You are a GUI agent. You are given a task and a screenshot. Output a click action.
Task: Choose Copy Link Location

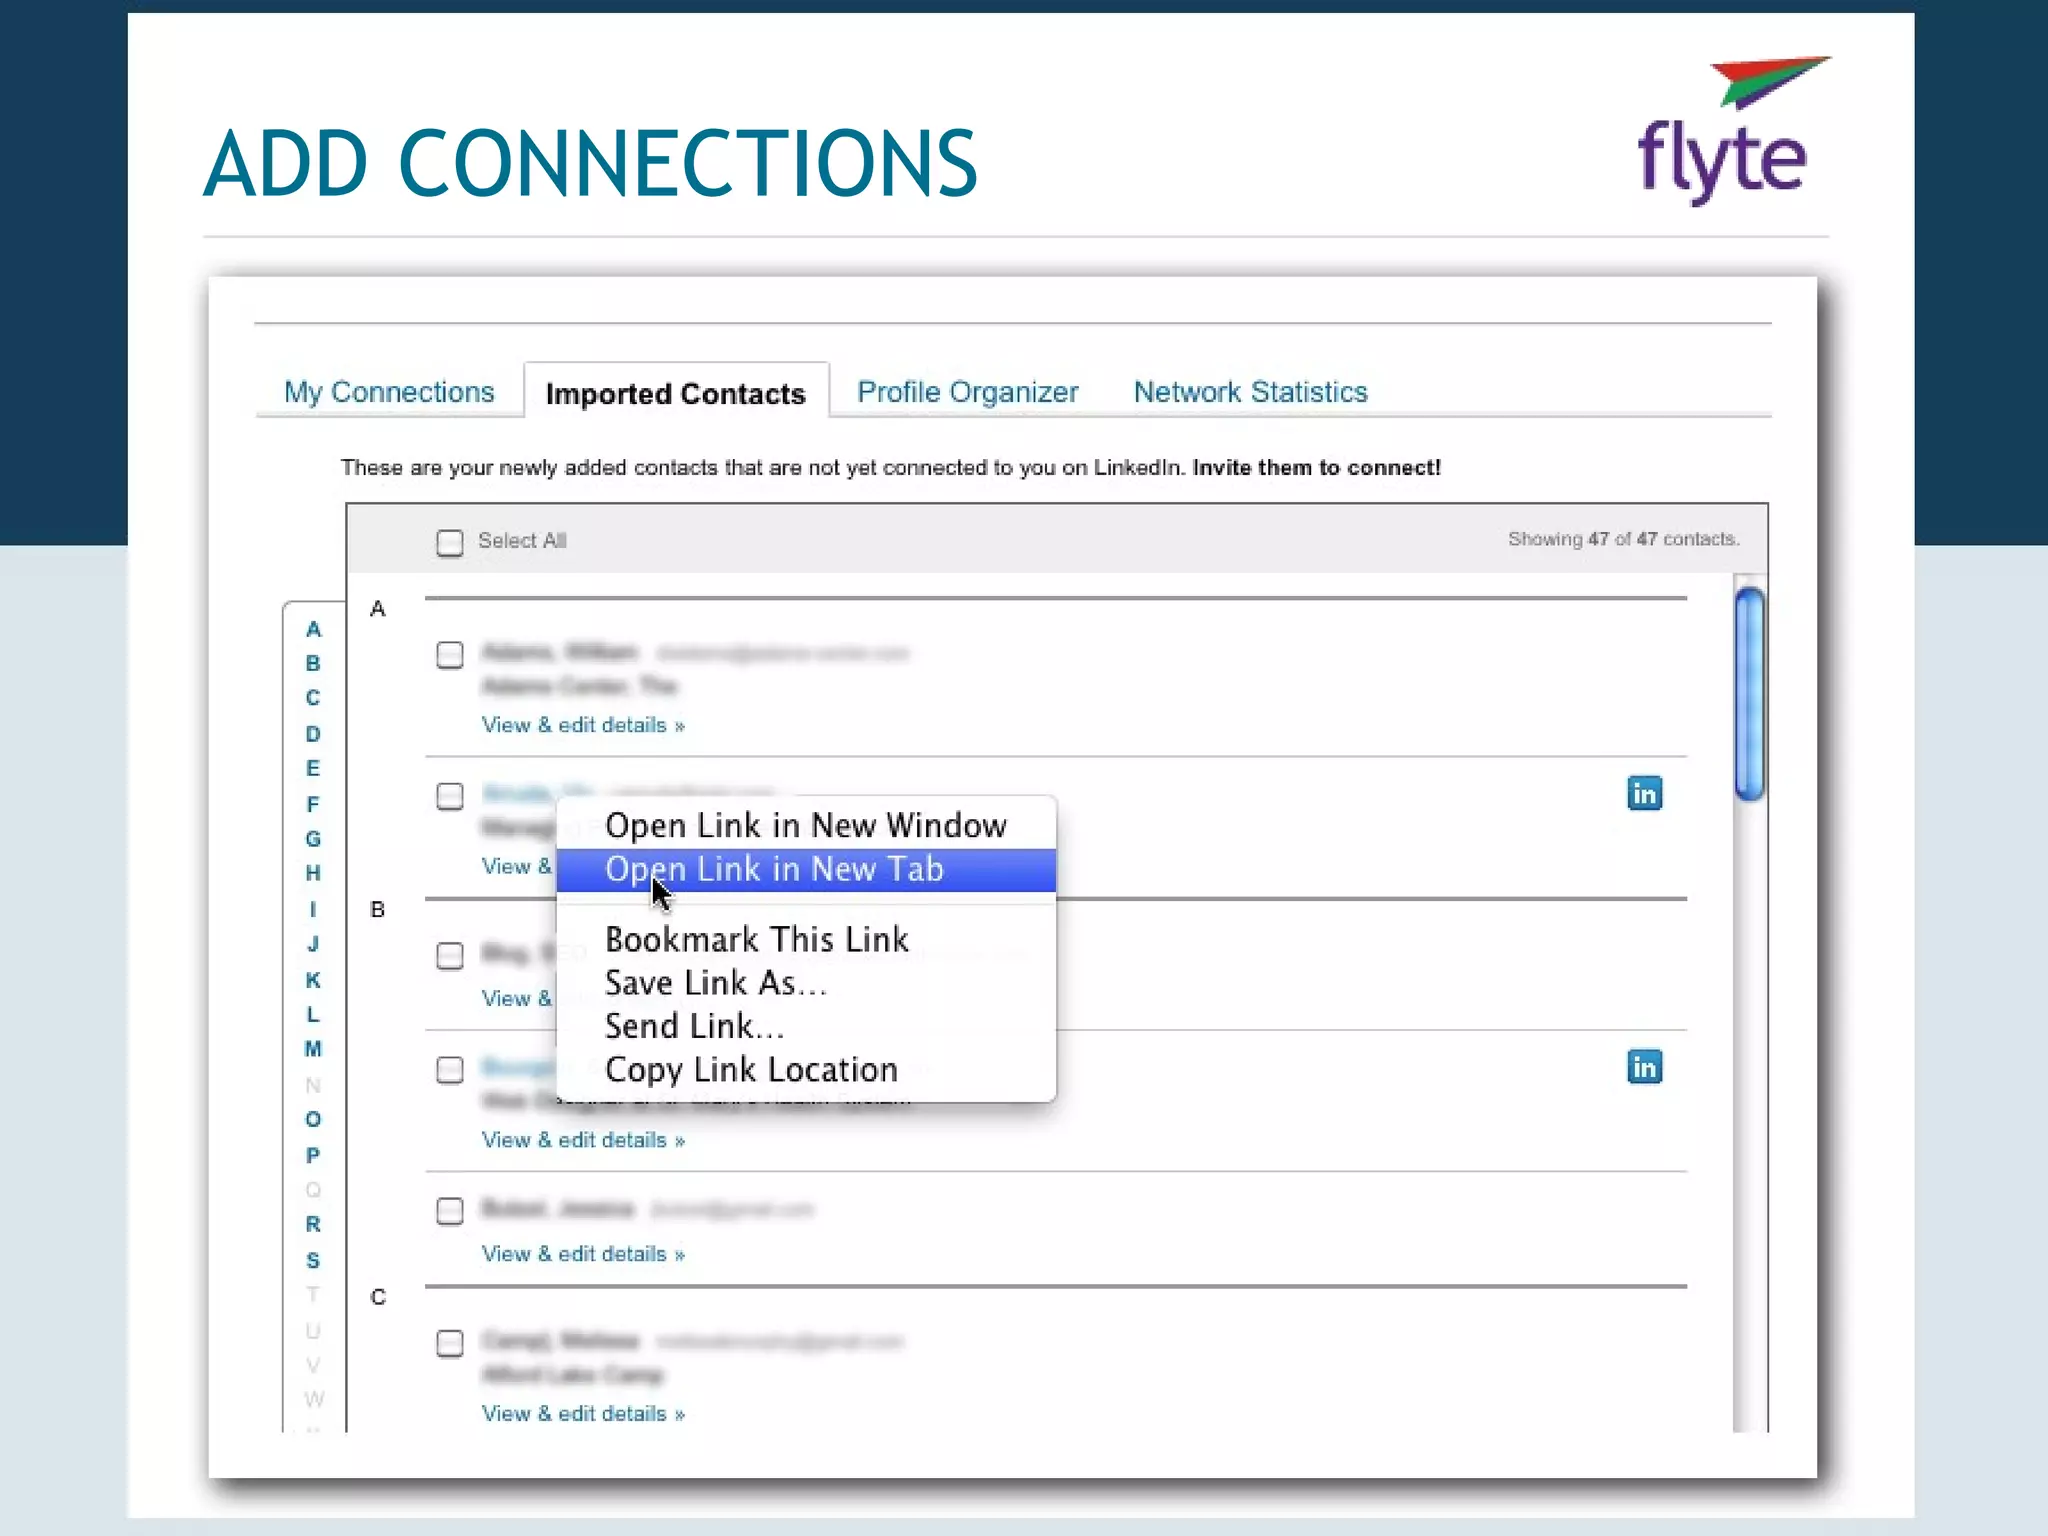click(x=751, y=1070)
